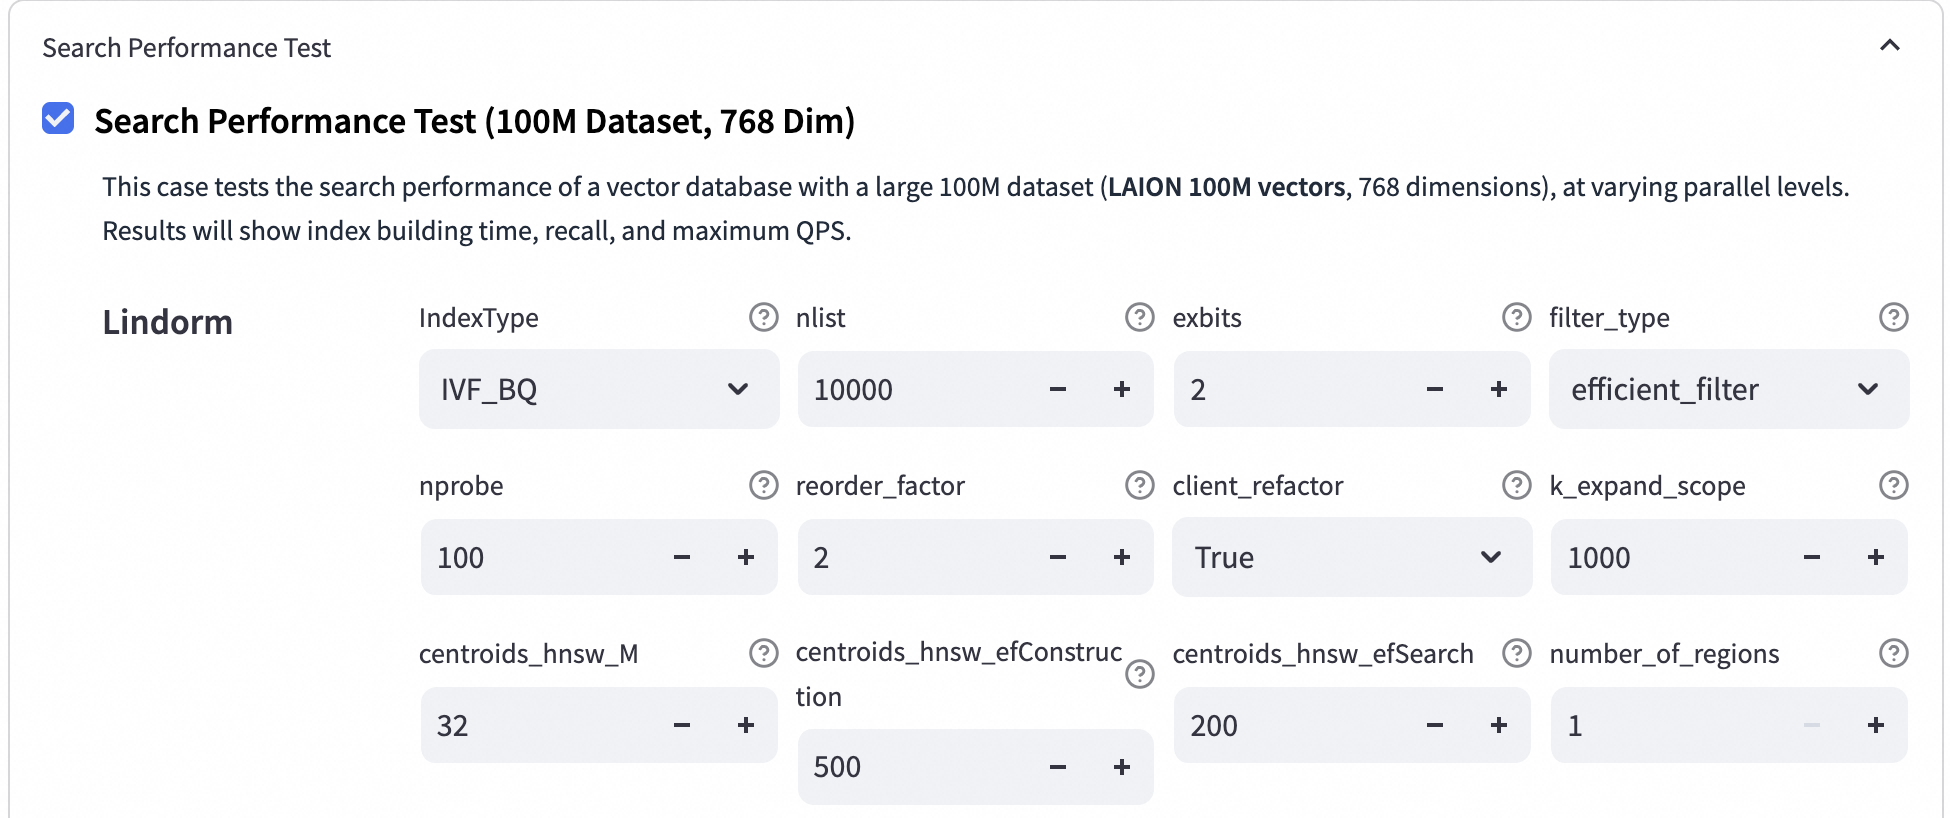Image resolution: width=1950 pixels, height=818 pixels.
Task: Click filter_type help question mark icon
Action: [x=1893, y=317]
